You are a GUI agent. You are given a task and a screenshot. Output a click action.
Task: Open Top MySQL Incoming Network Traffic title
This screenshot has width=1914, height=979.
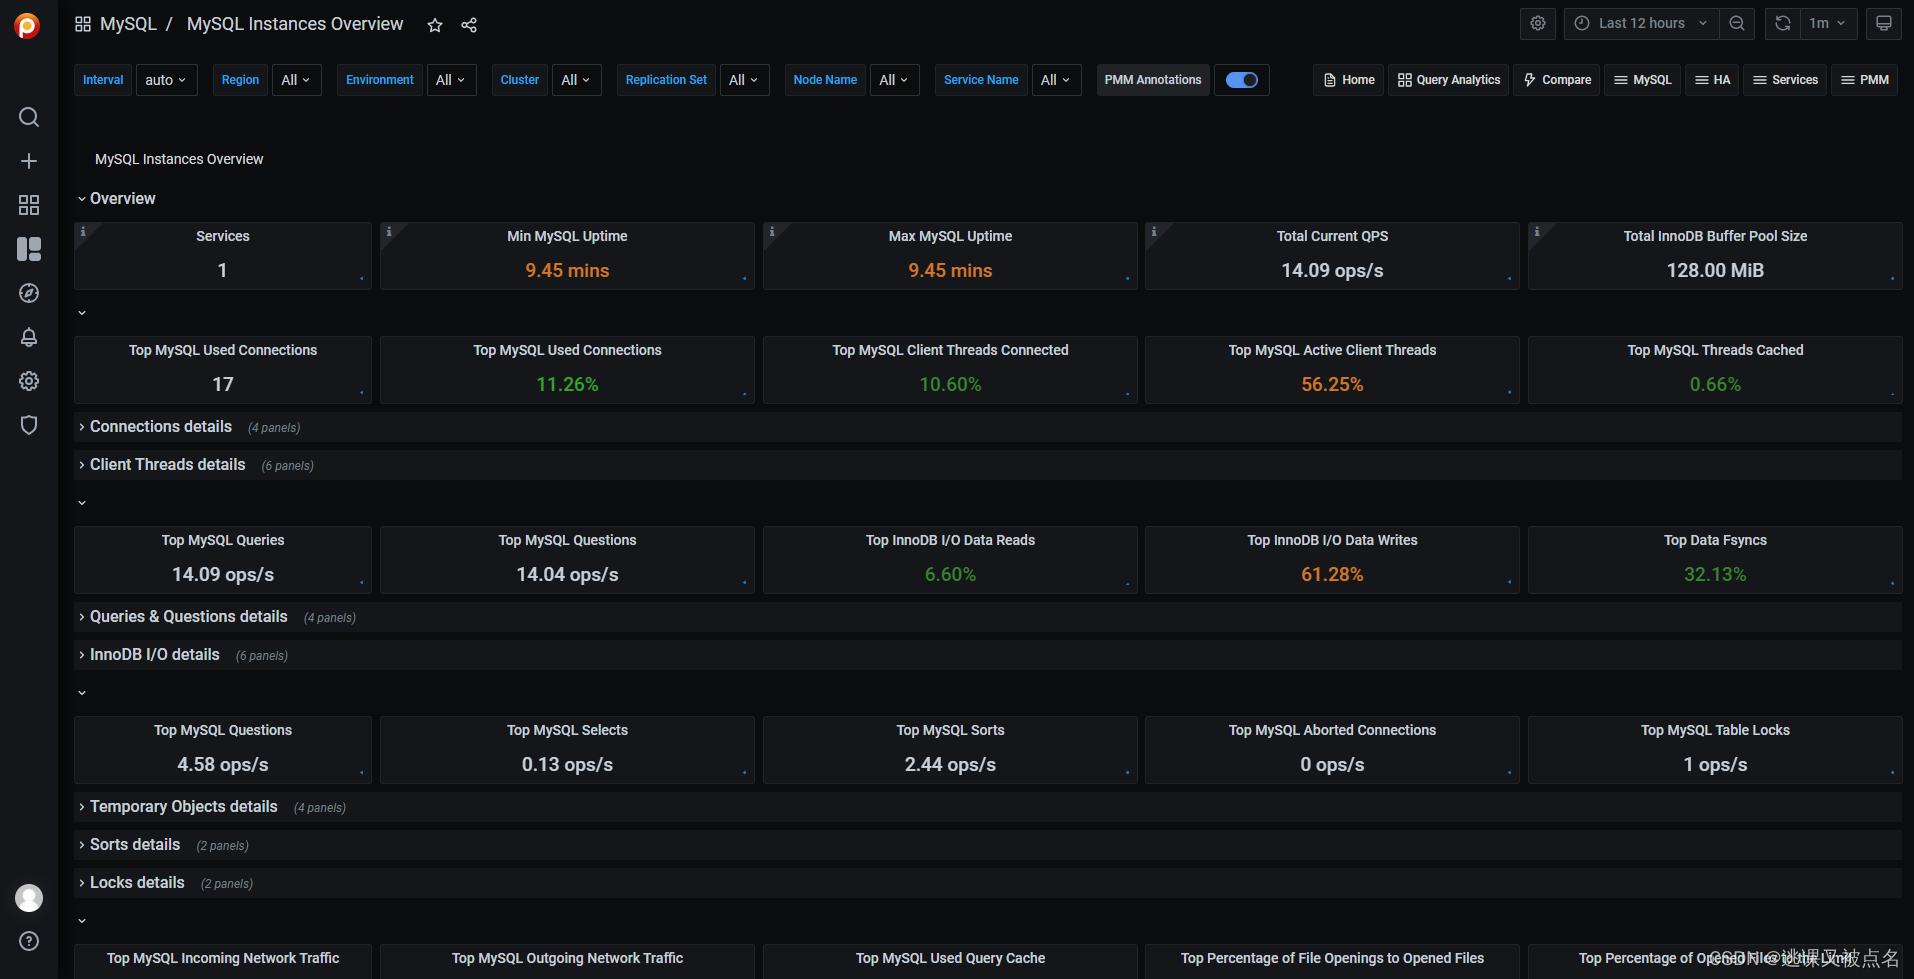pyautogui.click(x=223, y=958)
